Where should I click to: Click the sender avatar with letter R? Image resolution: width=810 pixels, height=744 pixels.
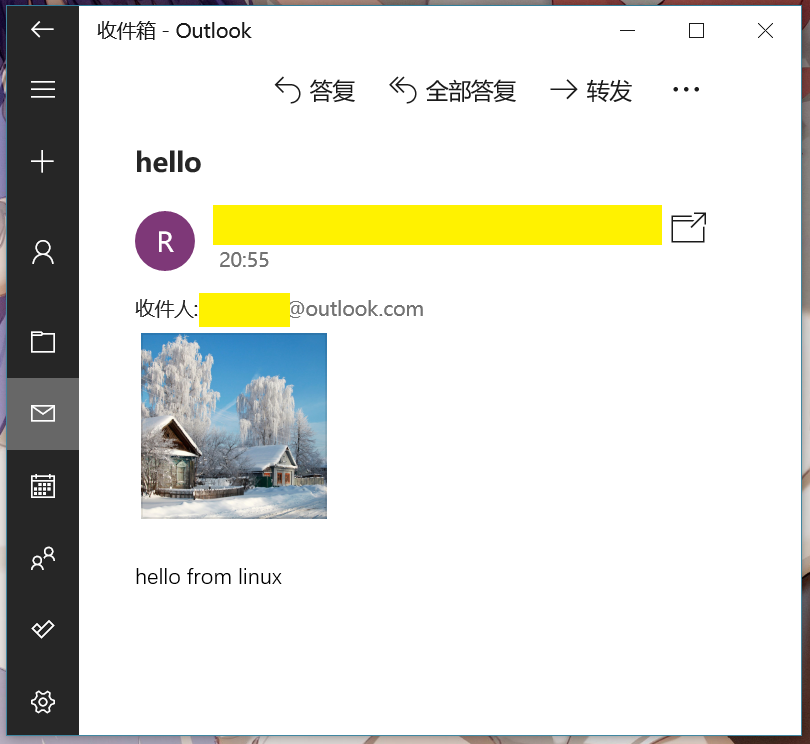(164, 241)
